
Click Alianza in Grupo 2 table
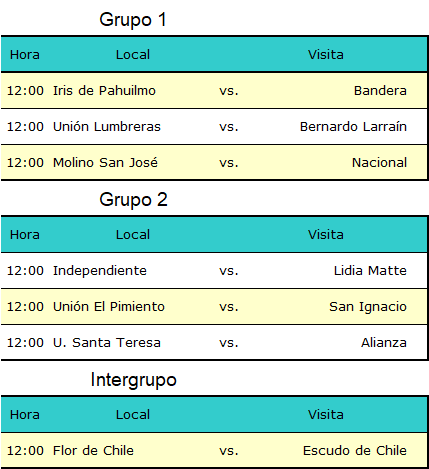click(x=384, y=343)
